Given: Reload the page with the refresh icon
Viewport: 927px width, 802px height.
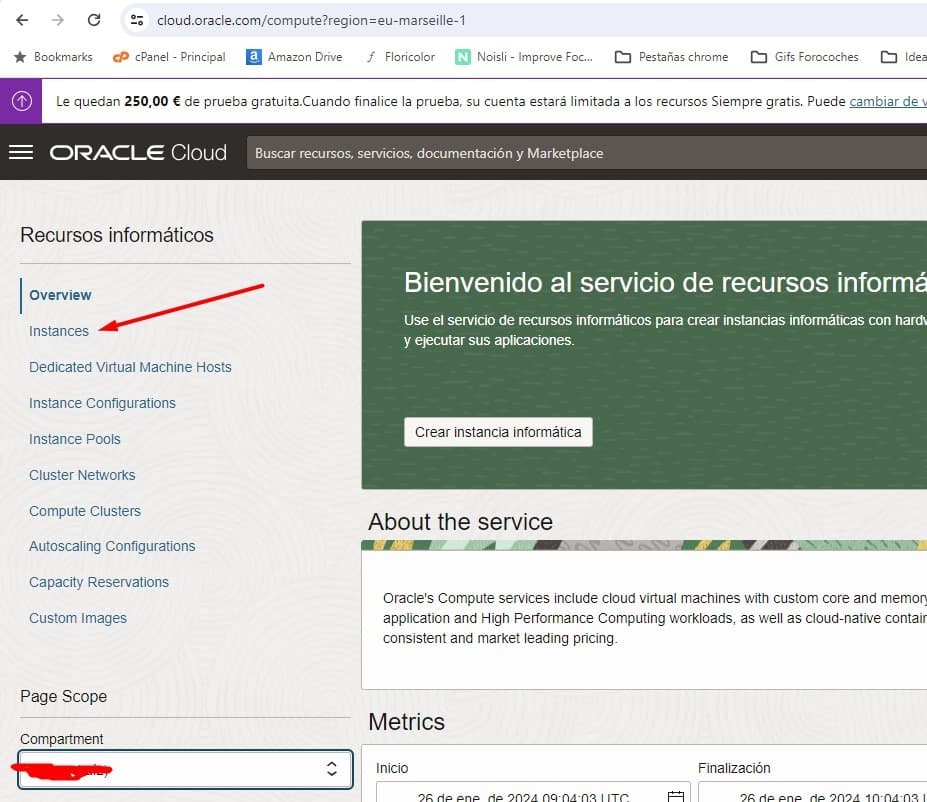Looking at the screenshot, I should click(x=94, y=20).
